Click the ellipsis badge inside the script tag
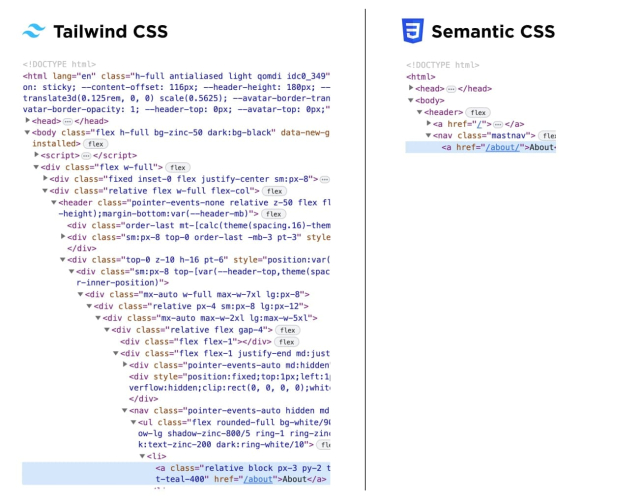The image size is (640, 501). click(88, 155)
